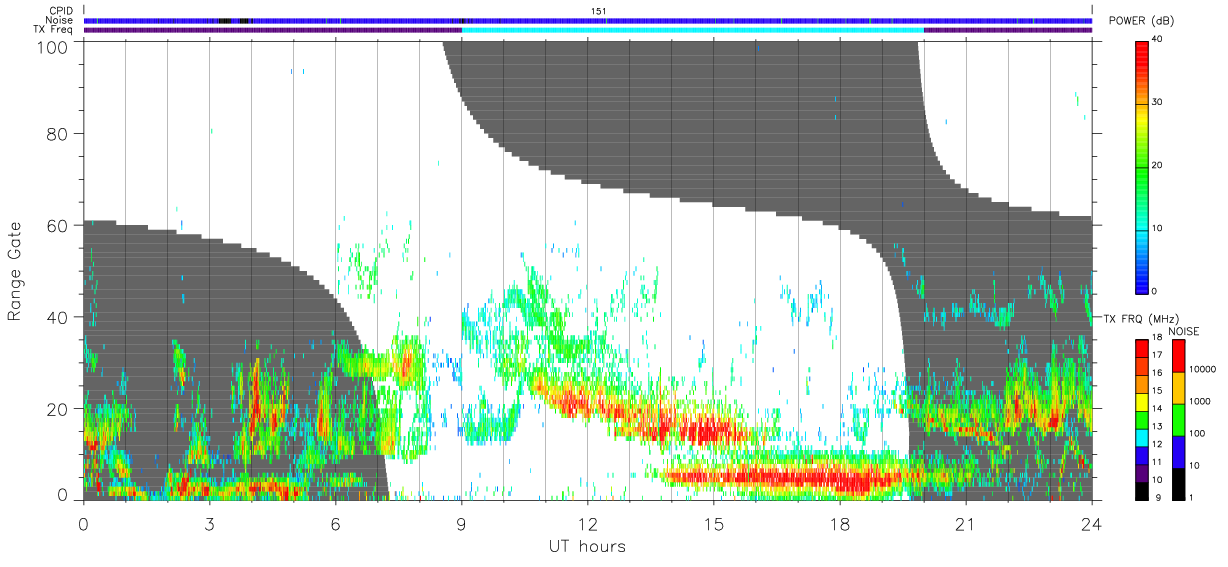Screen dimensions: 1228x567
Task: Click the 'Range Gate' axis title
Action: pyautogui.click(x=14, y=270)
